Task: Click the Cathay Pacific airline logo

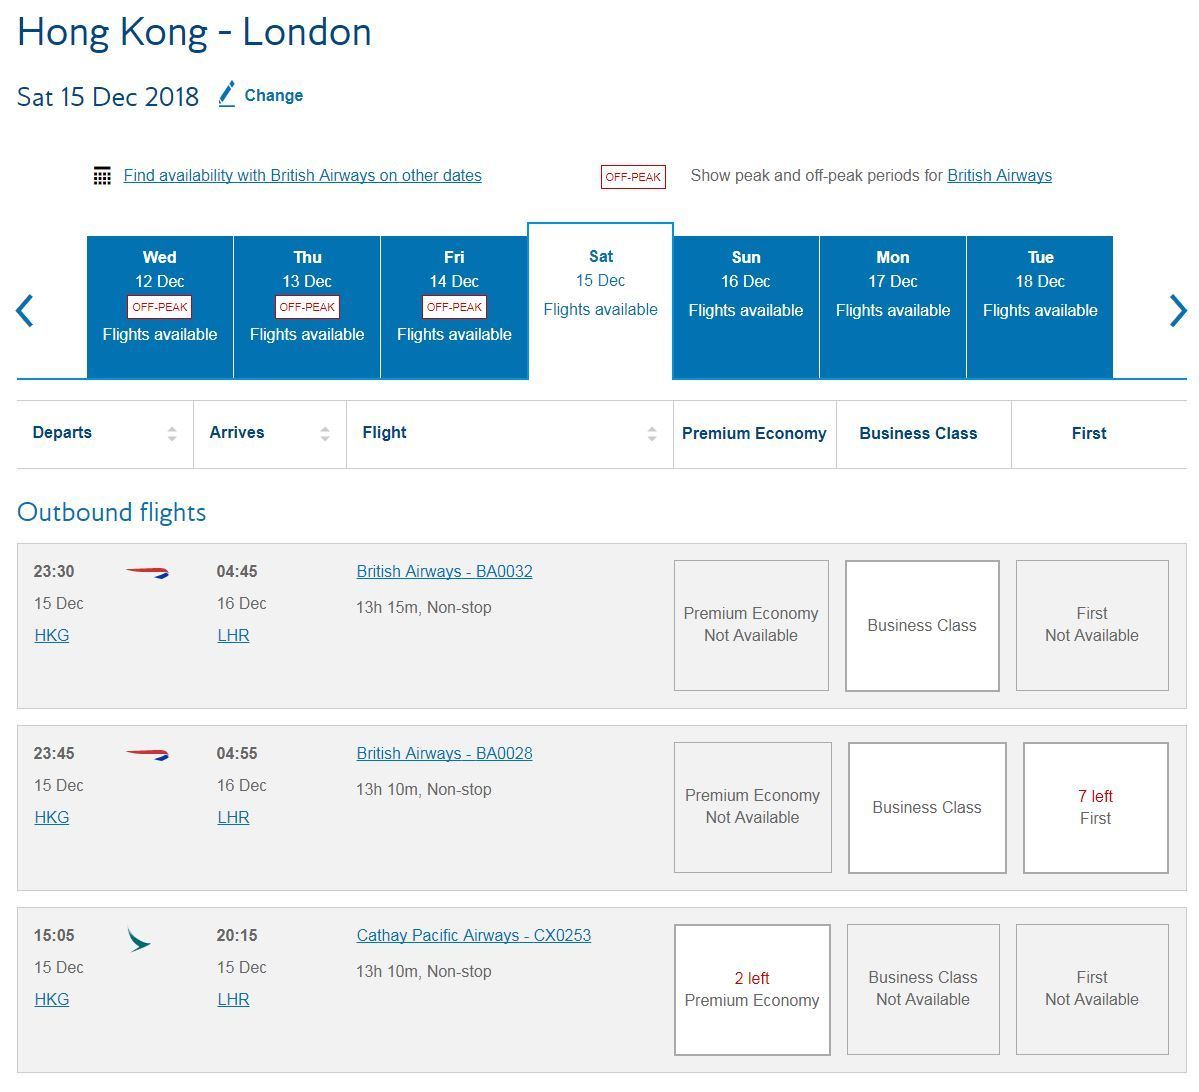Action: (138, 939)
